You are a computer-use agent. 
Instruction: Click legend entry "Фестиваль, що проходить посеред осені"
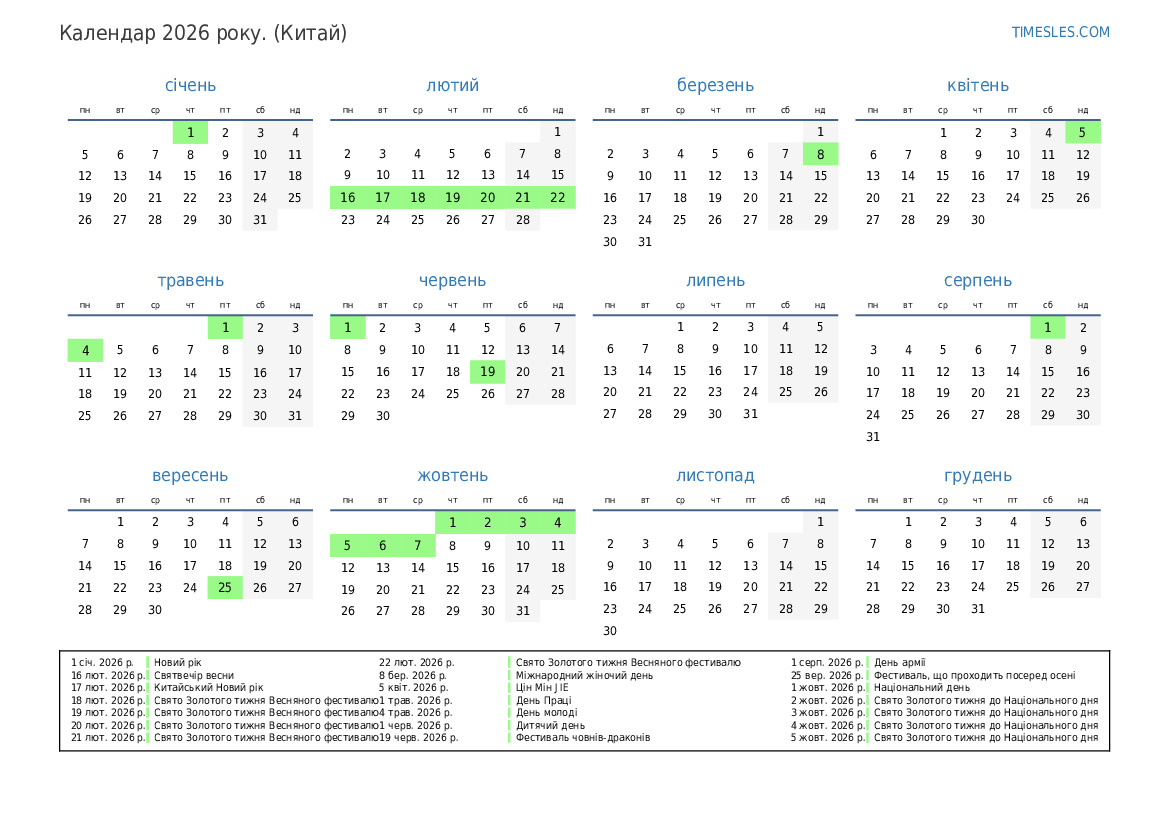974,676
